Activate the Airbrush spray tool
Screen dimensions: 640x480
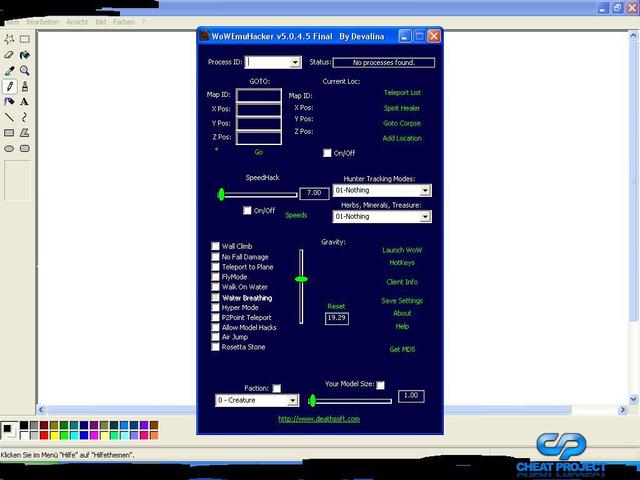click(9, 102)
